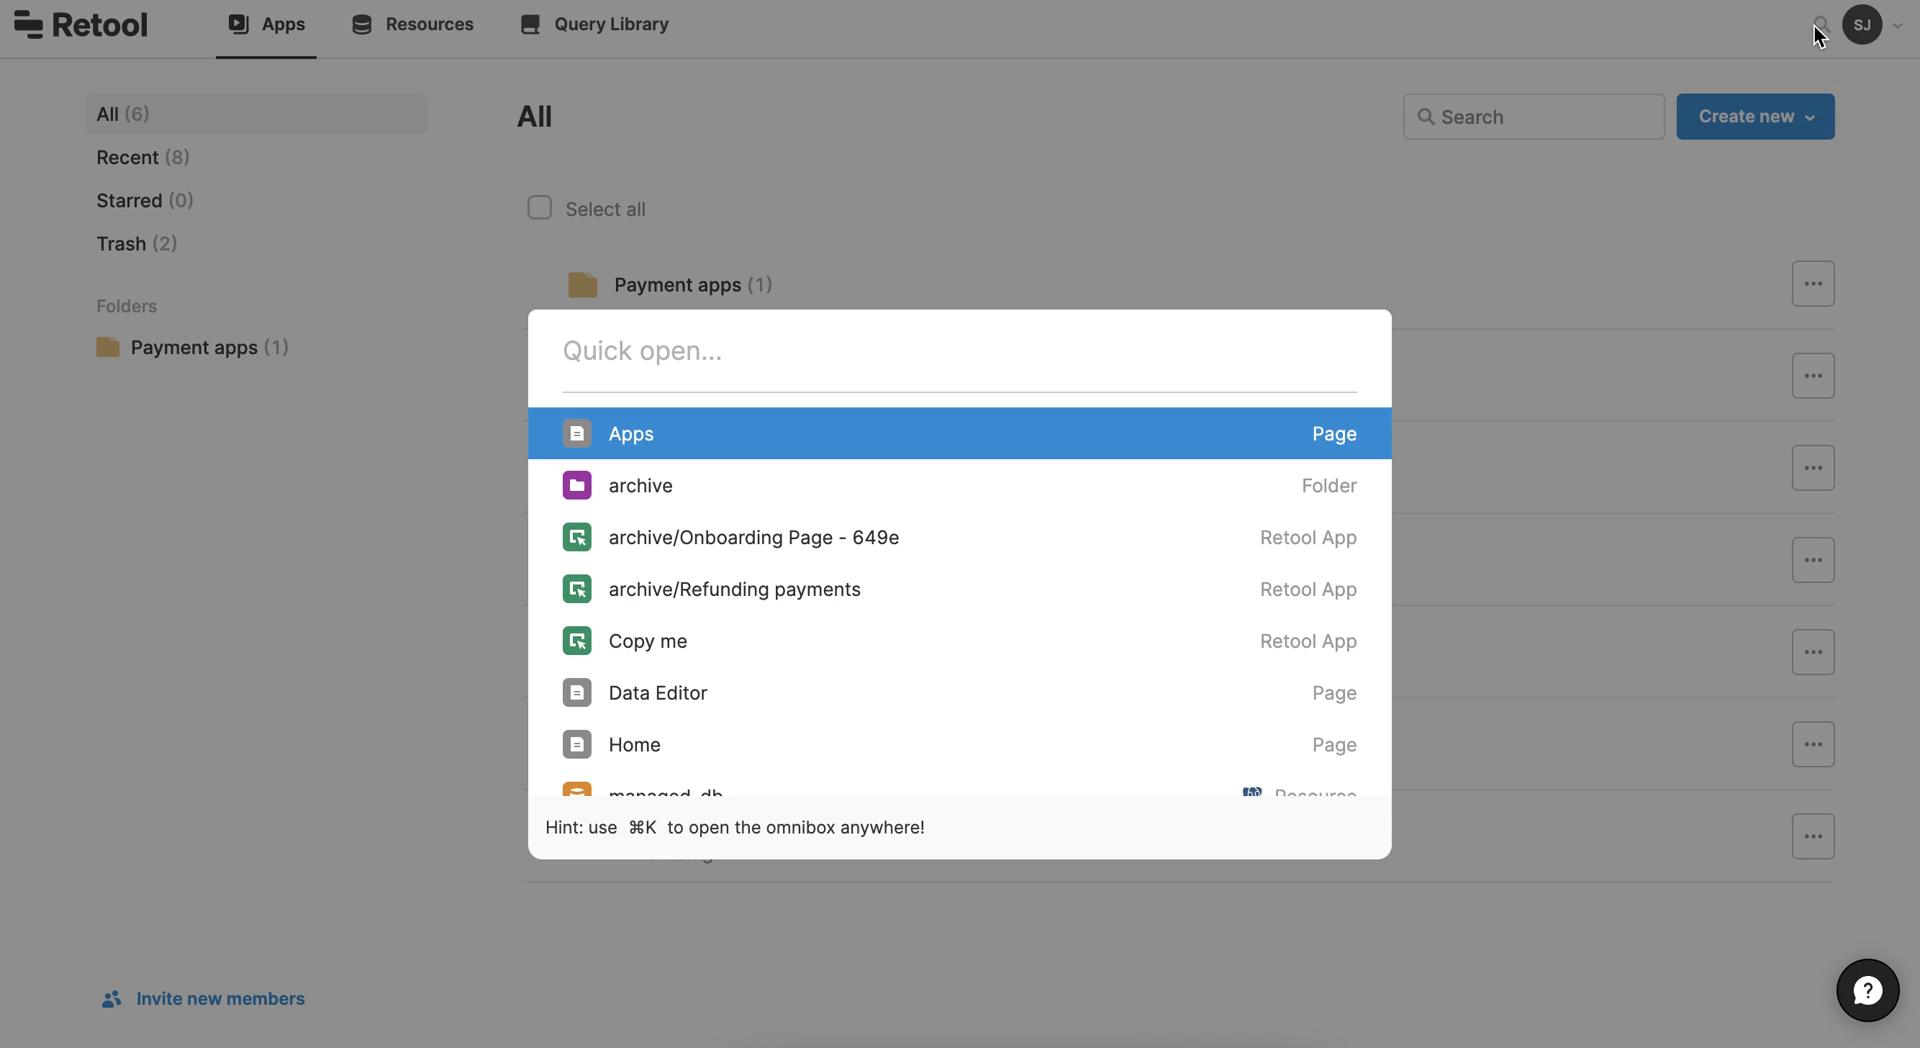Open Payment apps folder in main list
1920x1048 pixels.
tap(693, 285)
